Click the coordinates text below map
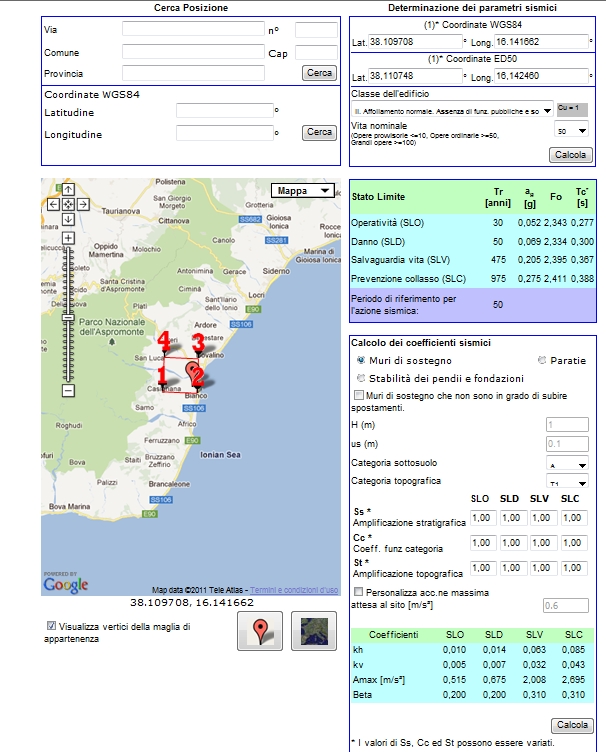This screenshot has width=606, height=752. [x=192, y=602]
